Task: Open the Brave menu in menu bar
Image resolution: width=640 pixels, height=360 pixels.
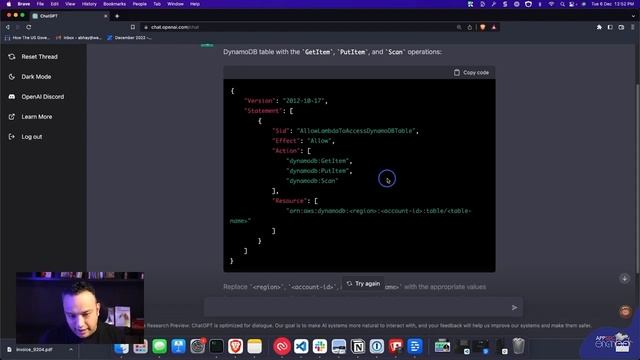Action: tap(24, 4)
